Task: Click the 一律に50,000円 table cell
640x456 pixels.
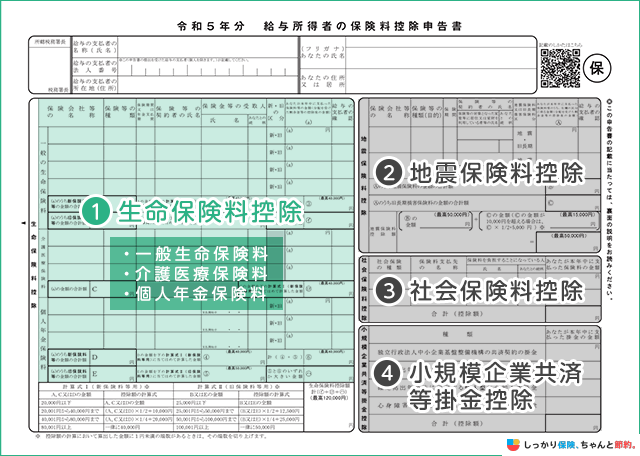Action: 271,427
